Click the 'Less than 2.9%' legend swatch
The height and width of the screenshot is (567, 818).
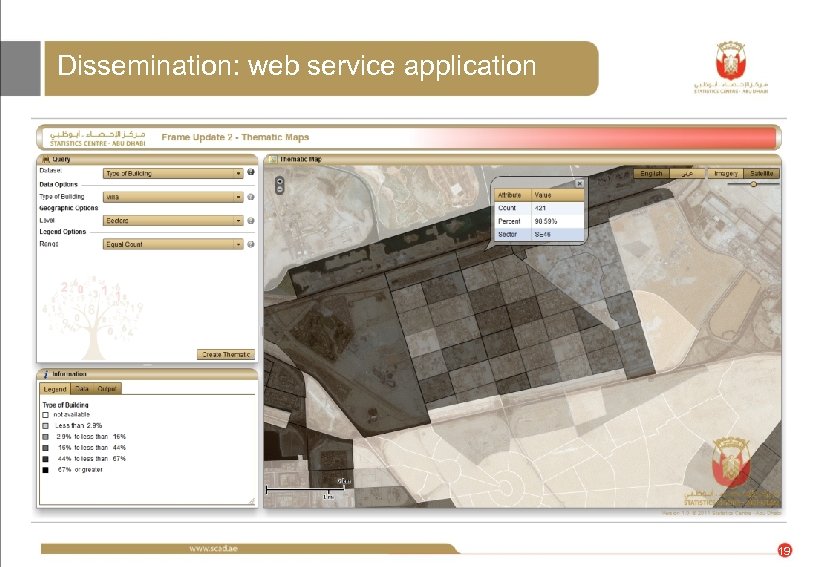point(45,426)
